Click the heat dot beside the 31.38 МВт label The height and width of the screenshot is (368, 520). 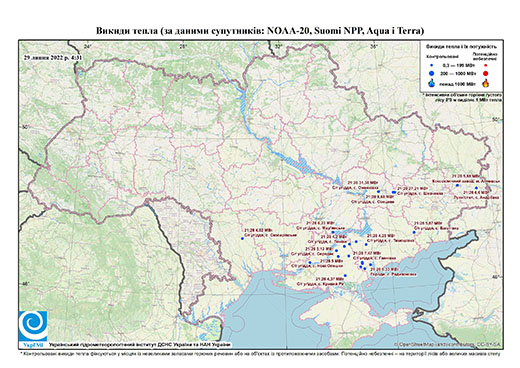(x=378, y=191)
